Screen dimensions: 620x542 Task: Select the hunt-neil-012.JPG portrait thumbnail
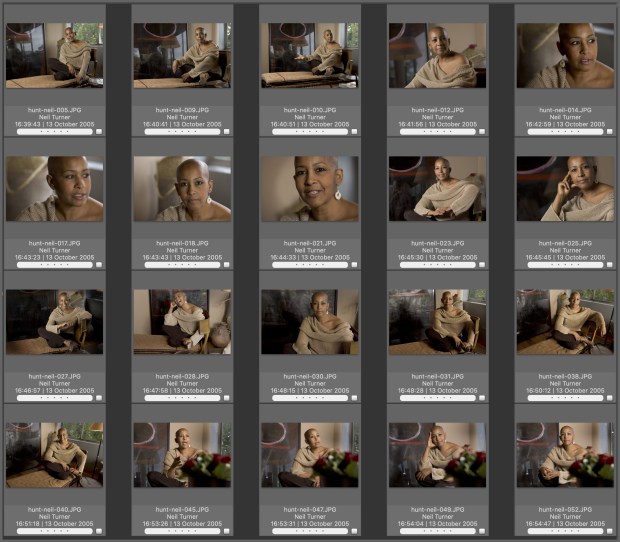click(x=437, y=56)
